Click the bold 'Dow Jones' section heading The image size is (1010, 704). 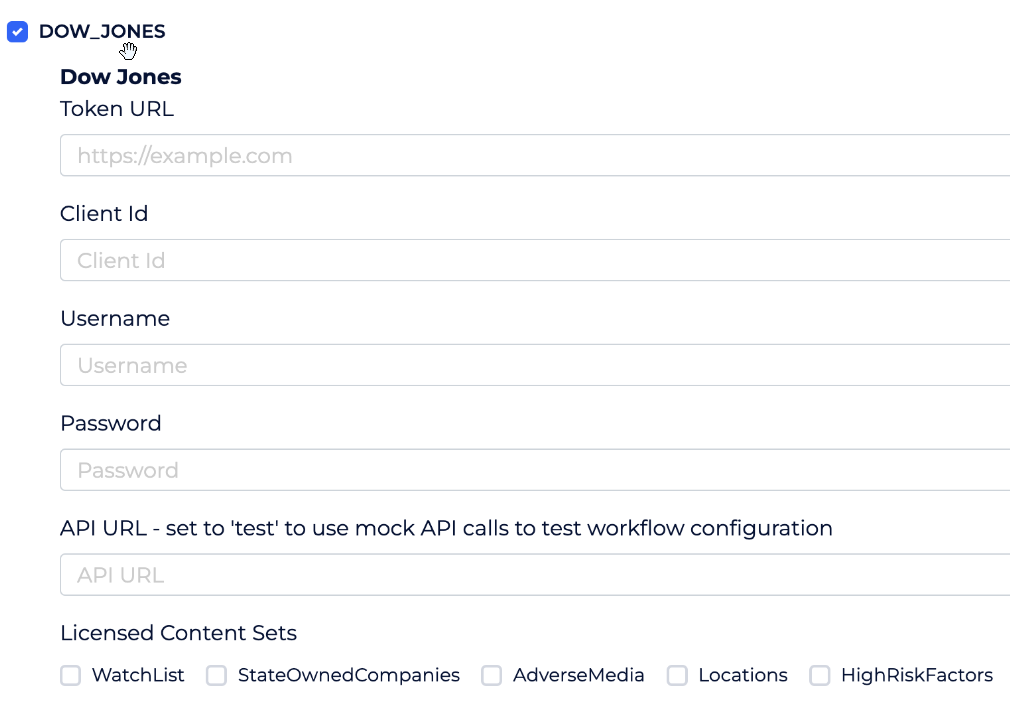click(121, 77)
